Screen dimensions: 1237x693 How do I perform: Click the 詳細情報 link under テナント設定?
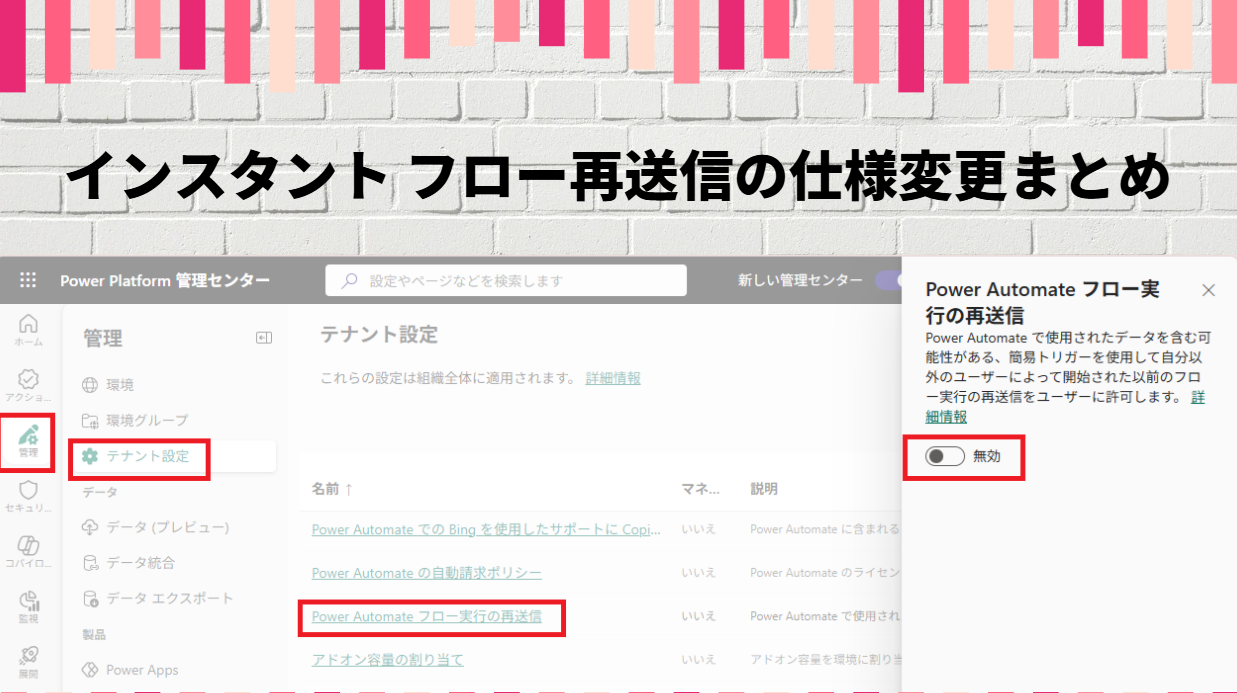tap(613, 378)
